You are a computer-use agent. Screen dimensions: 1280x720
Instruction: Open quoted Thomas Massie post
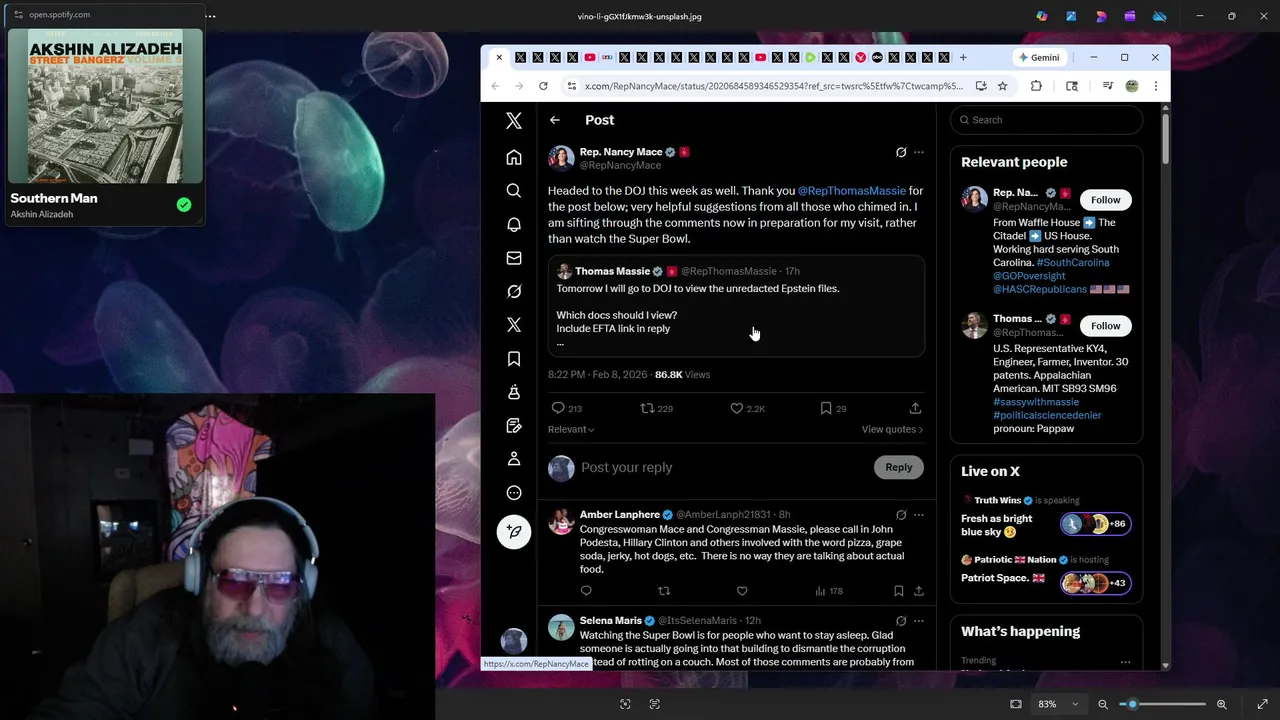[736, 306]
